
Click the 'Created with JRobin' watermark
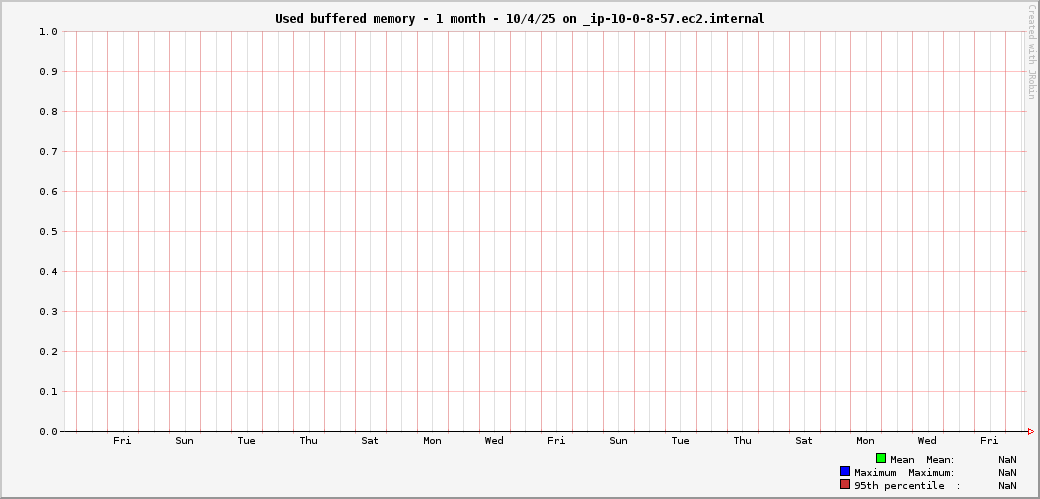pos(1031,52)
